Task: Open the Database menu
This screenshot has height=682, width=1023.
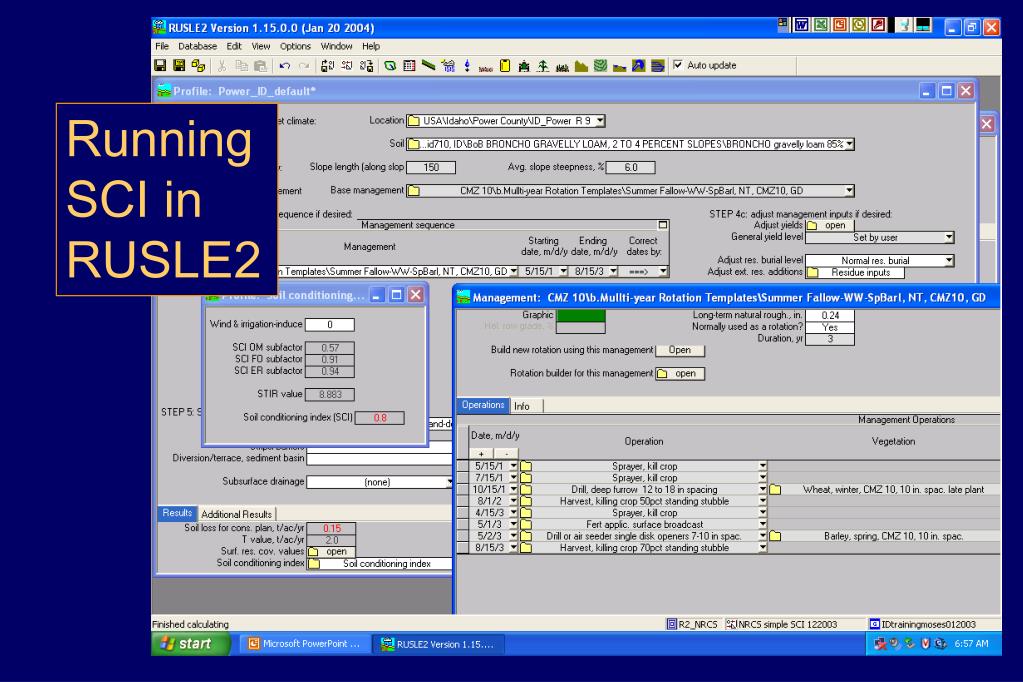Action: (198, 46)
